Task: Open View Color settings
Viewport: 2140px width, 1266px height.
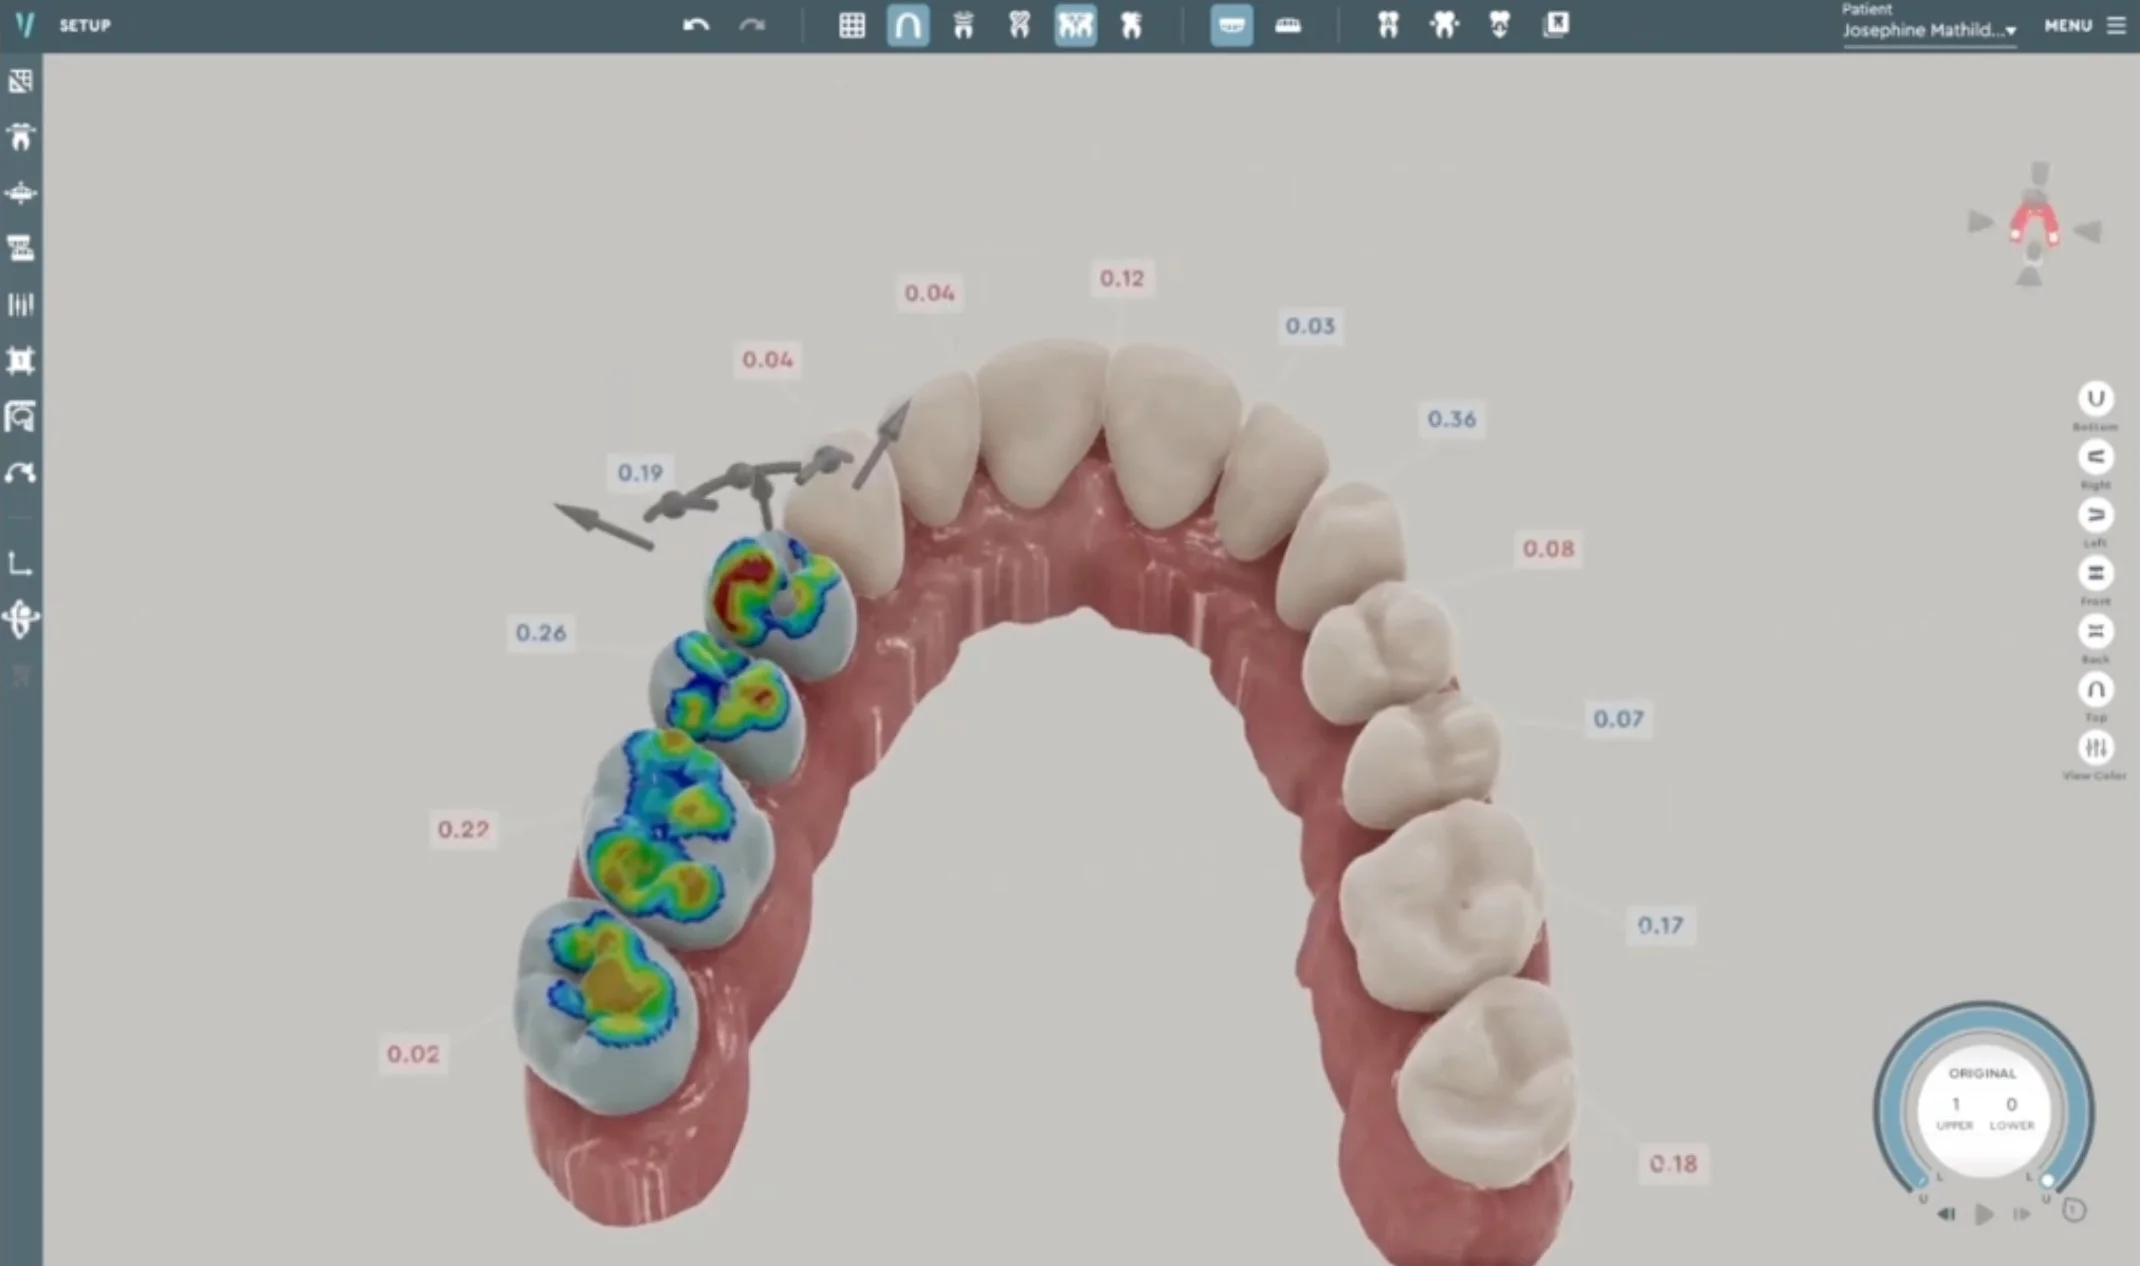Action: (2095, 748)
